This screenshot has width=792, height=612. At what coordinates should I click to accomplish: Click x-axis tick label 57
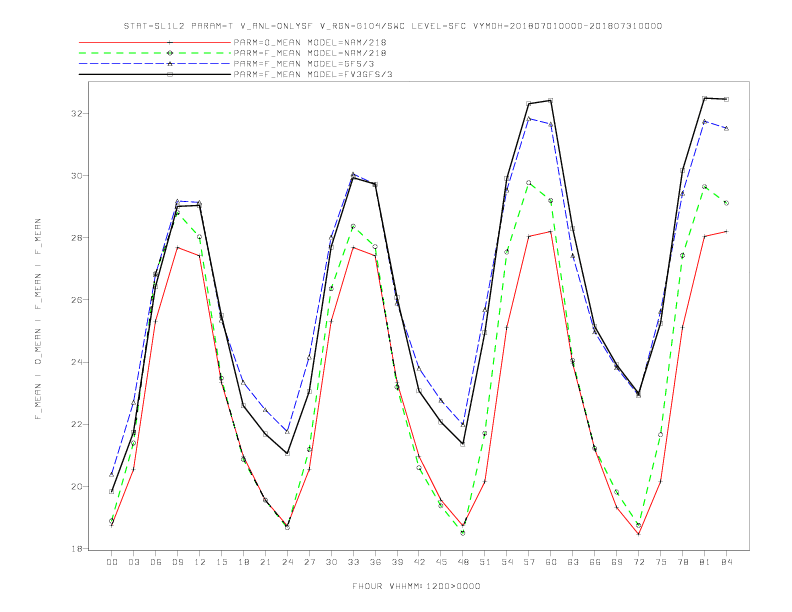pyautogui.click(x=529, y=562)
